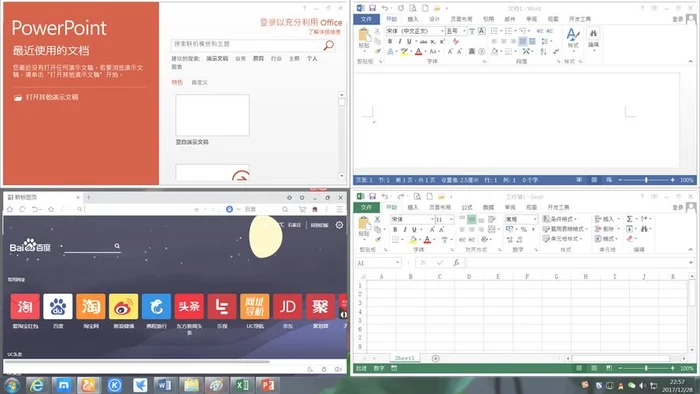Screen dimensions: 700x394
Task: Open the conditional formatting (条件格式) dropdown in Excel
Action: 560,219
